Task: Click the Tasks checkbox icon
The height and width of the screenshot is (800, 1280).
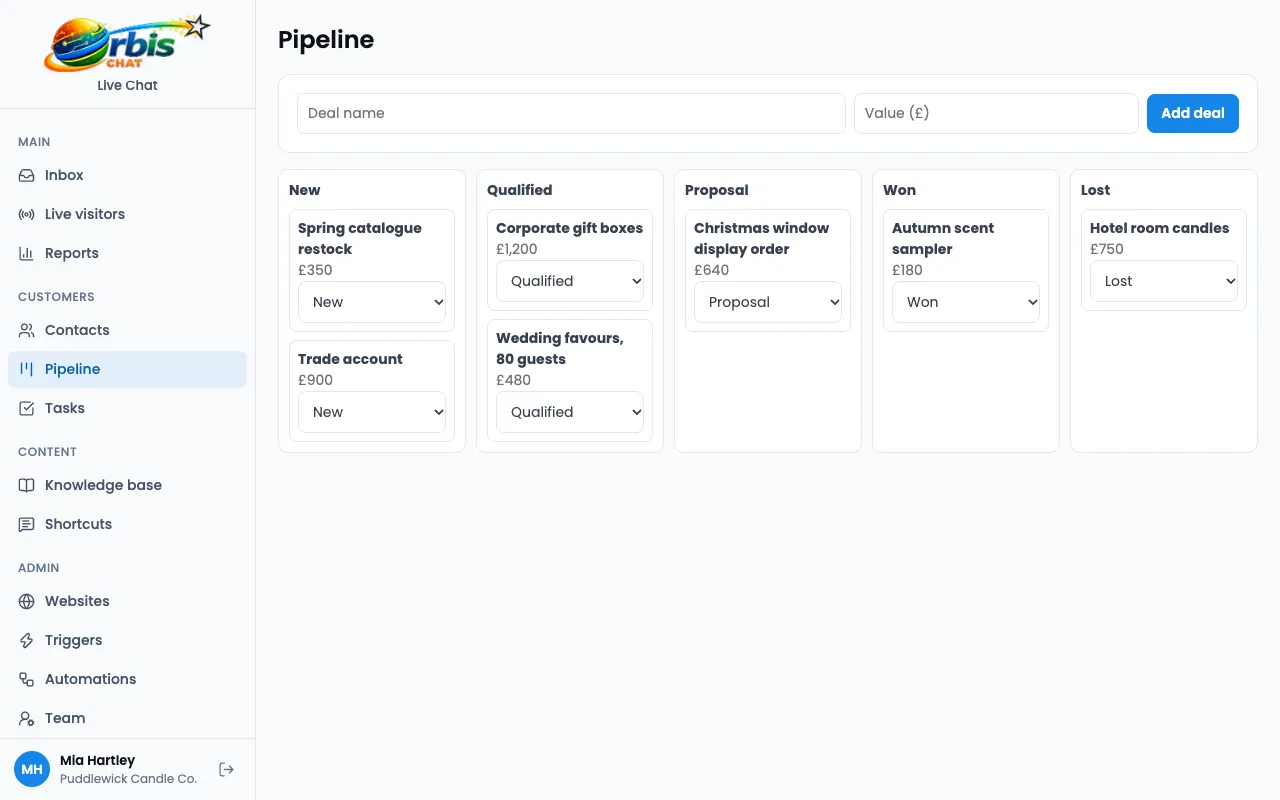Action: point(27,408)
